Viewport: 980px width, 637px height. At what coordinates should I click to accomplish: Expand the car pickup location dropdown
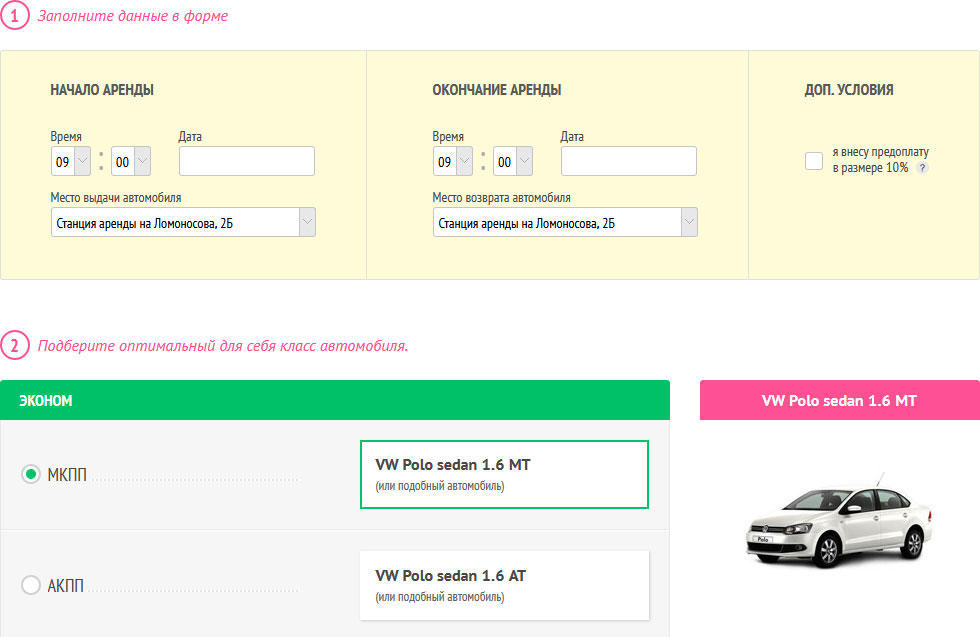click(183, 222)
